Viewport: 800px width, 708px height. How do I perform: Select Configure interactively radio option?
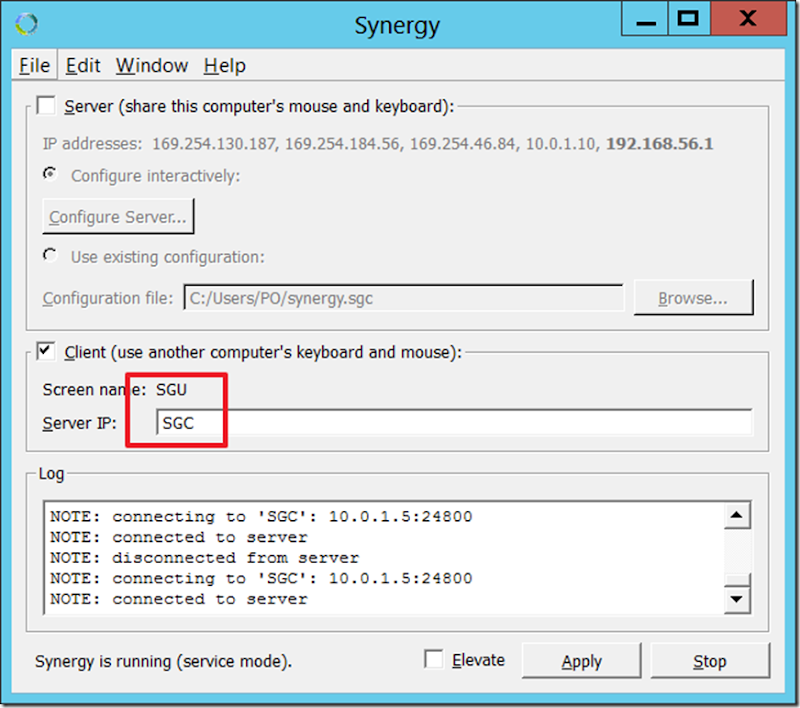50,174
